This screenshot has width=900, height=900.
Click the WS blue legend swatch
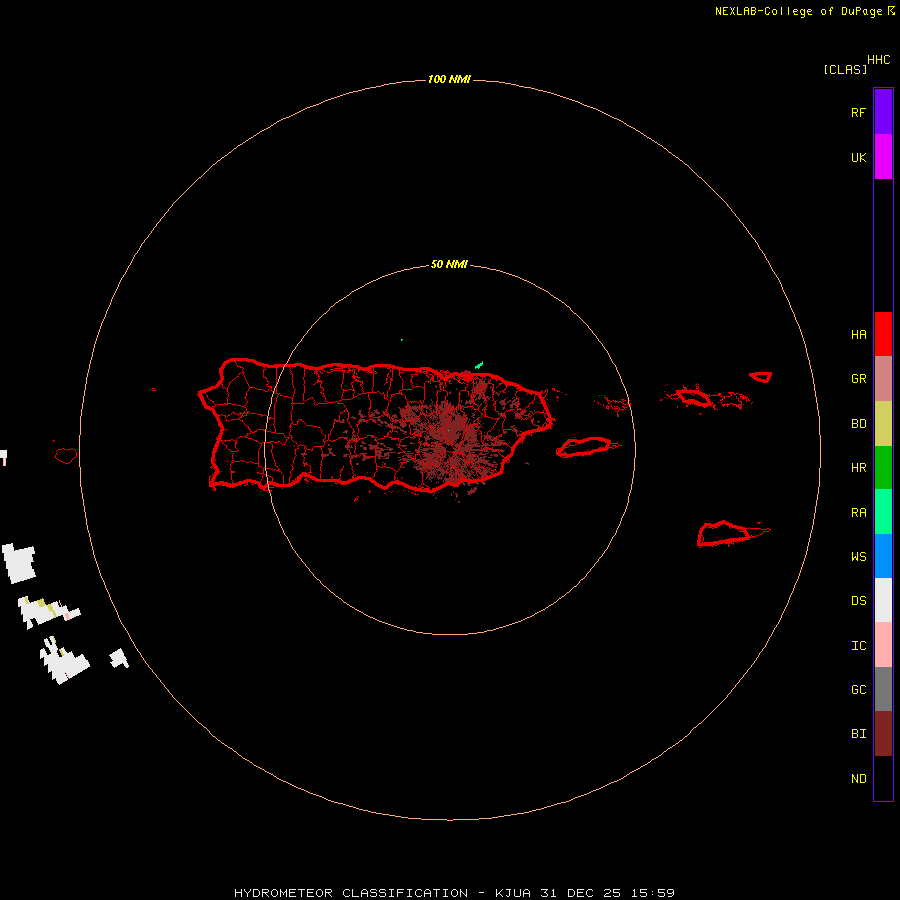(x=883, y=556)
